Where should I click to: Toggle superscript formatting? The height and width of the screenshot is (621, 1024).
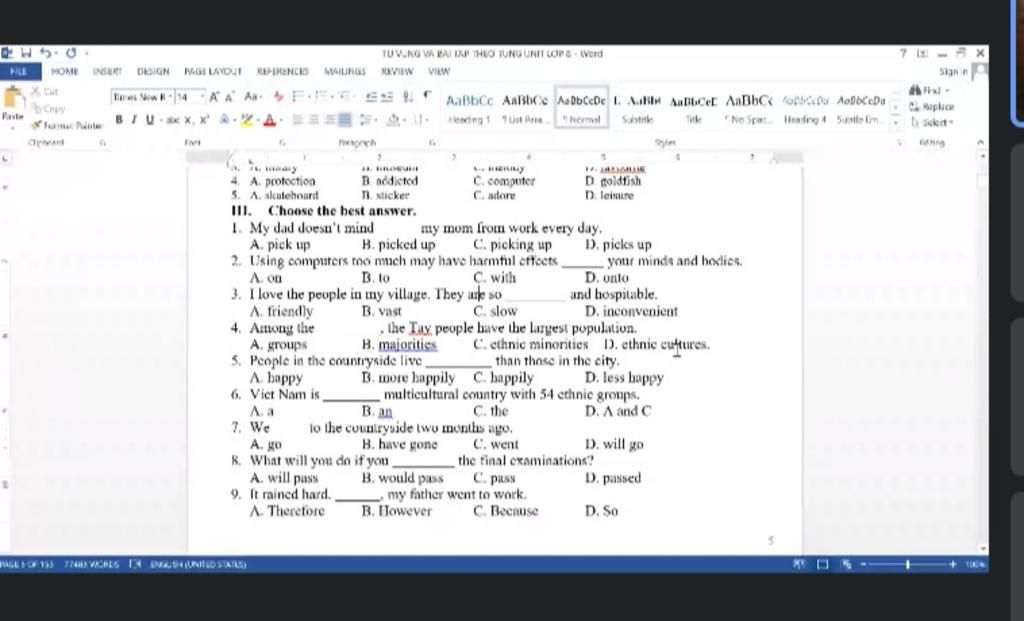tap(204, 120)
